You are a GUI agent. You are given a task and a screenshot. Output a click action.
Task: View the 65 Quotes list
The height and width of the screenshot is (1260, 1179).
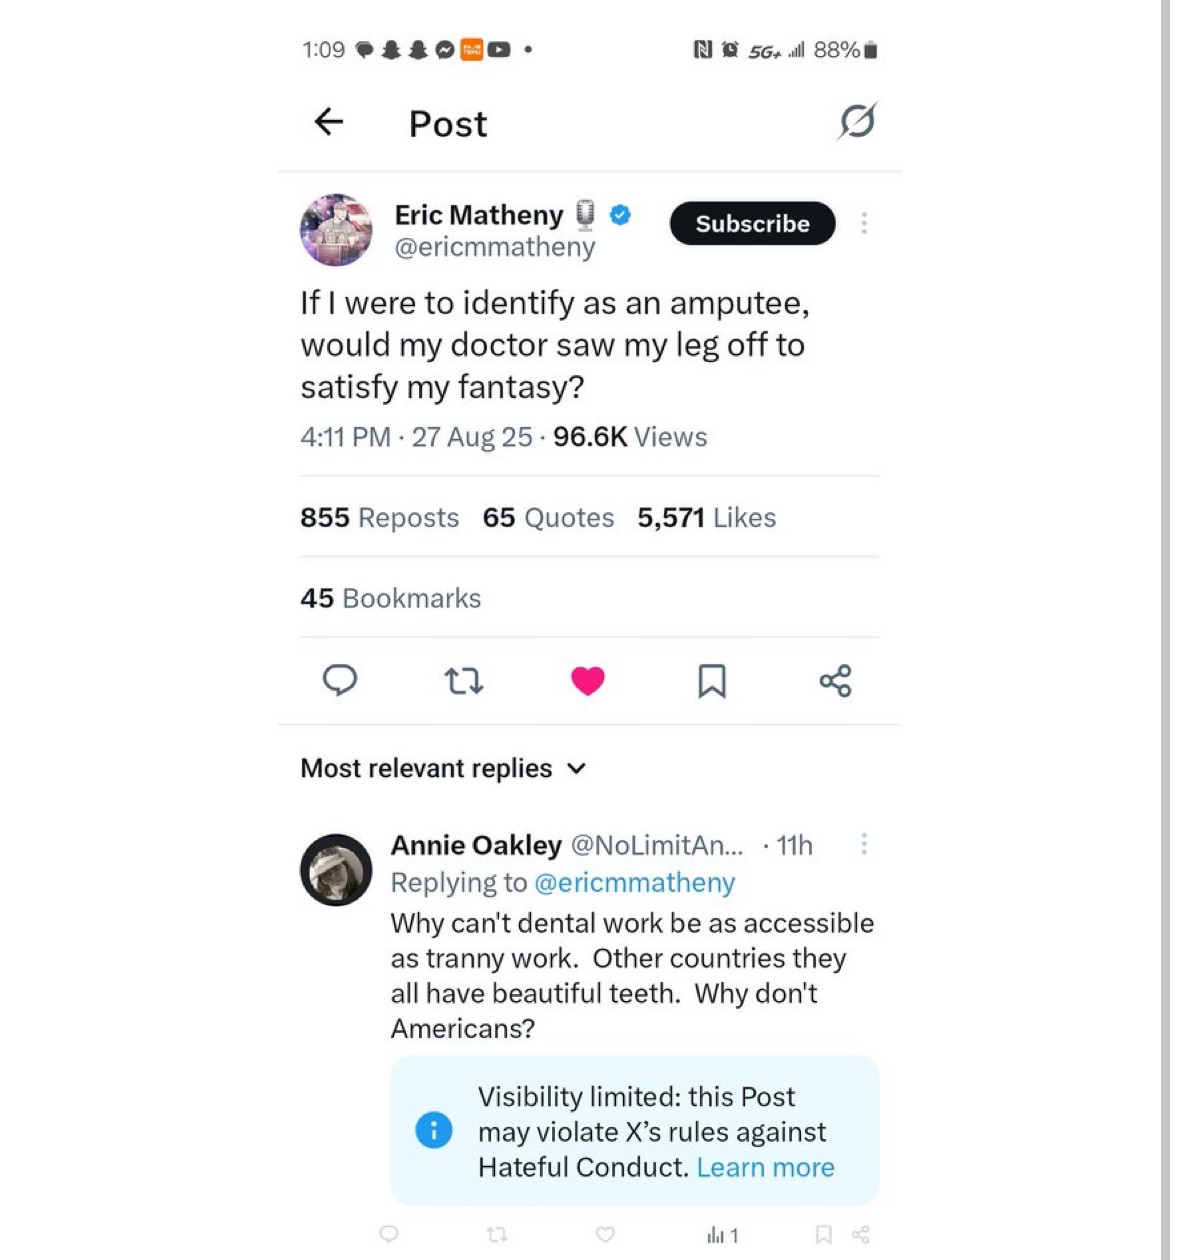click(x=548, y=517)
